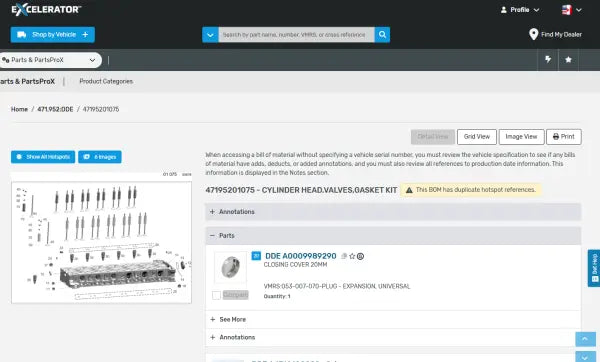Click the Excelerator logo
The image size is (600, 362).
pyautogui.click(x=46, y=10)
